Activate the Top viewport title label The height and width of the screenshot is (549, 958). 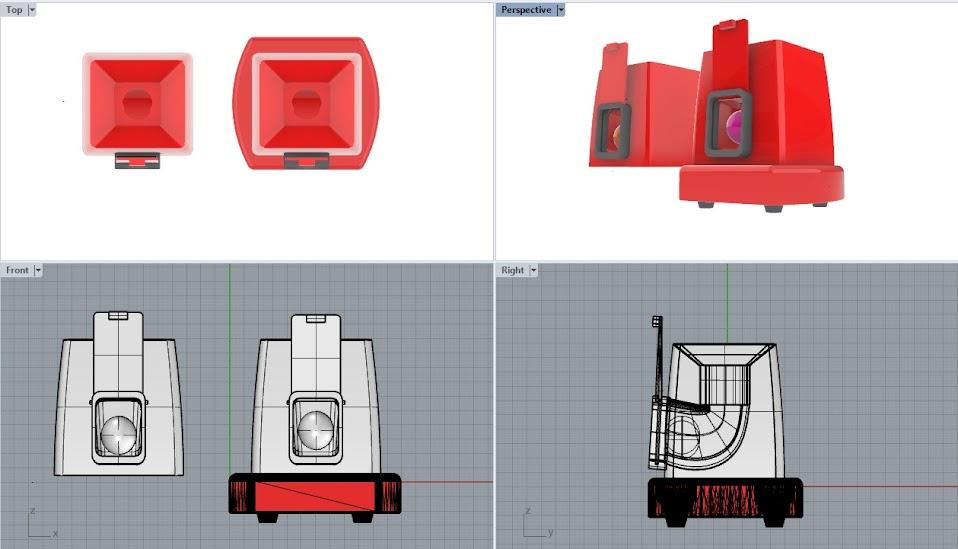point(14,10)
